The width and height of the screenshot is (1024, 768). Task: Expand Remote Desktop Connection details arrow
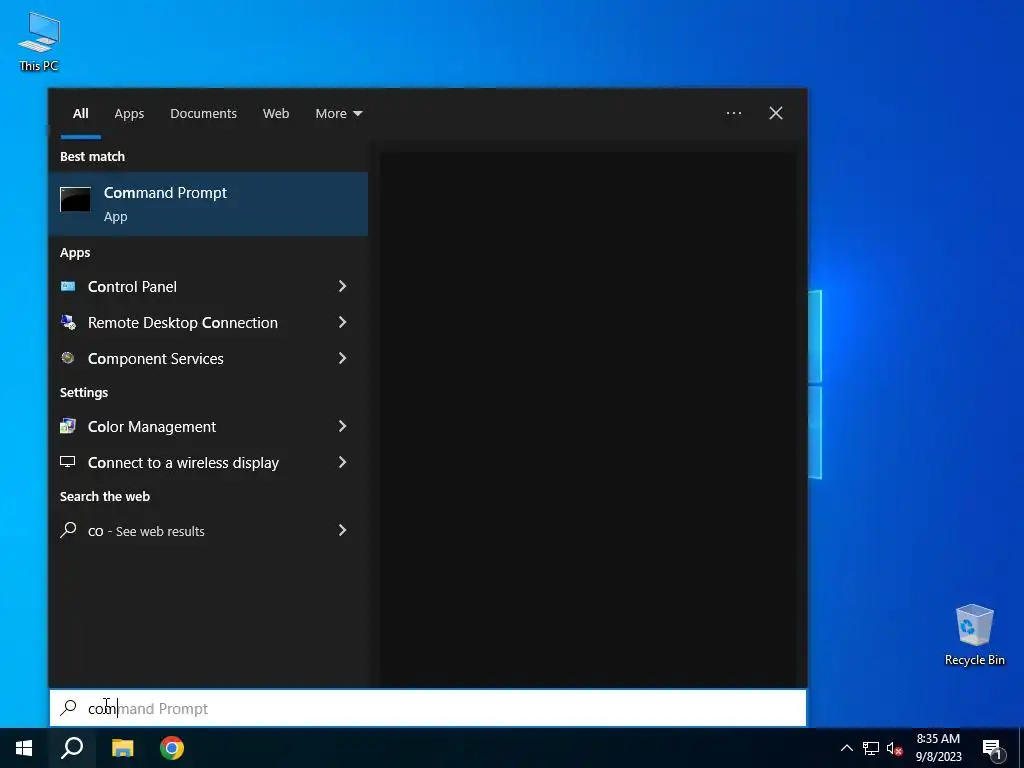coord(342,322)
